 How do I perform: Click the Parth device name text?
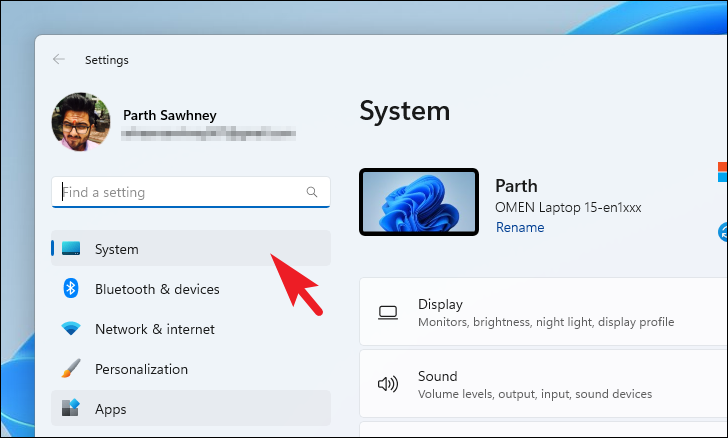point(516,186)
